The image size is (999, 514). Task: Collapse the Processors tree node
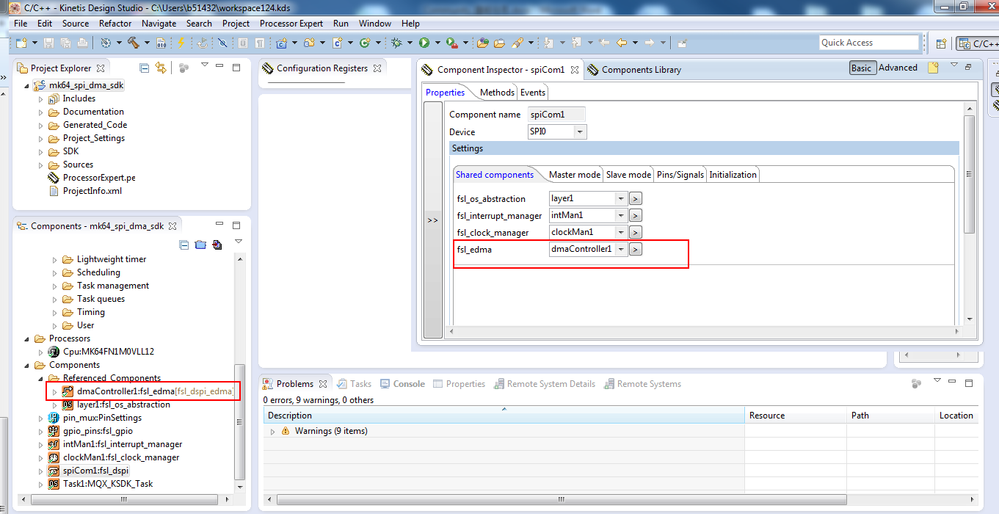(x=27, y=339)
